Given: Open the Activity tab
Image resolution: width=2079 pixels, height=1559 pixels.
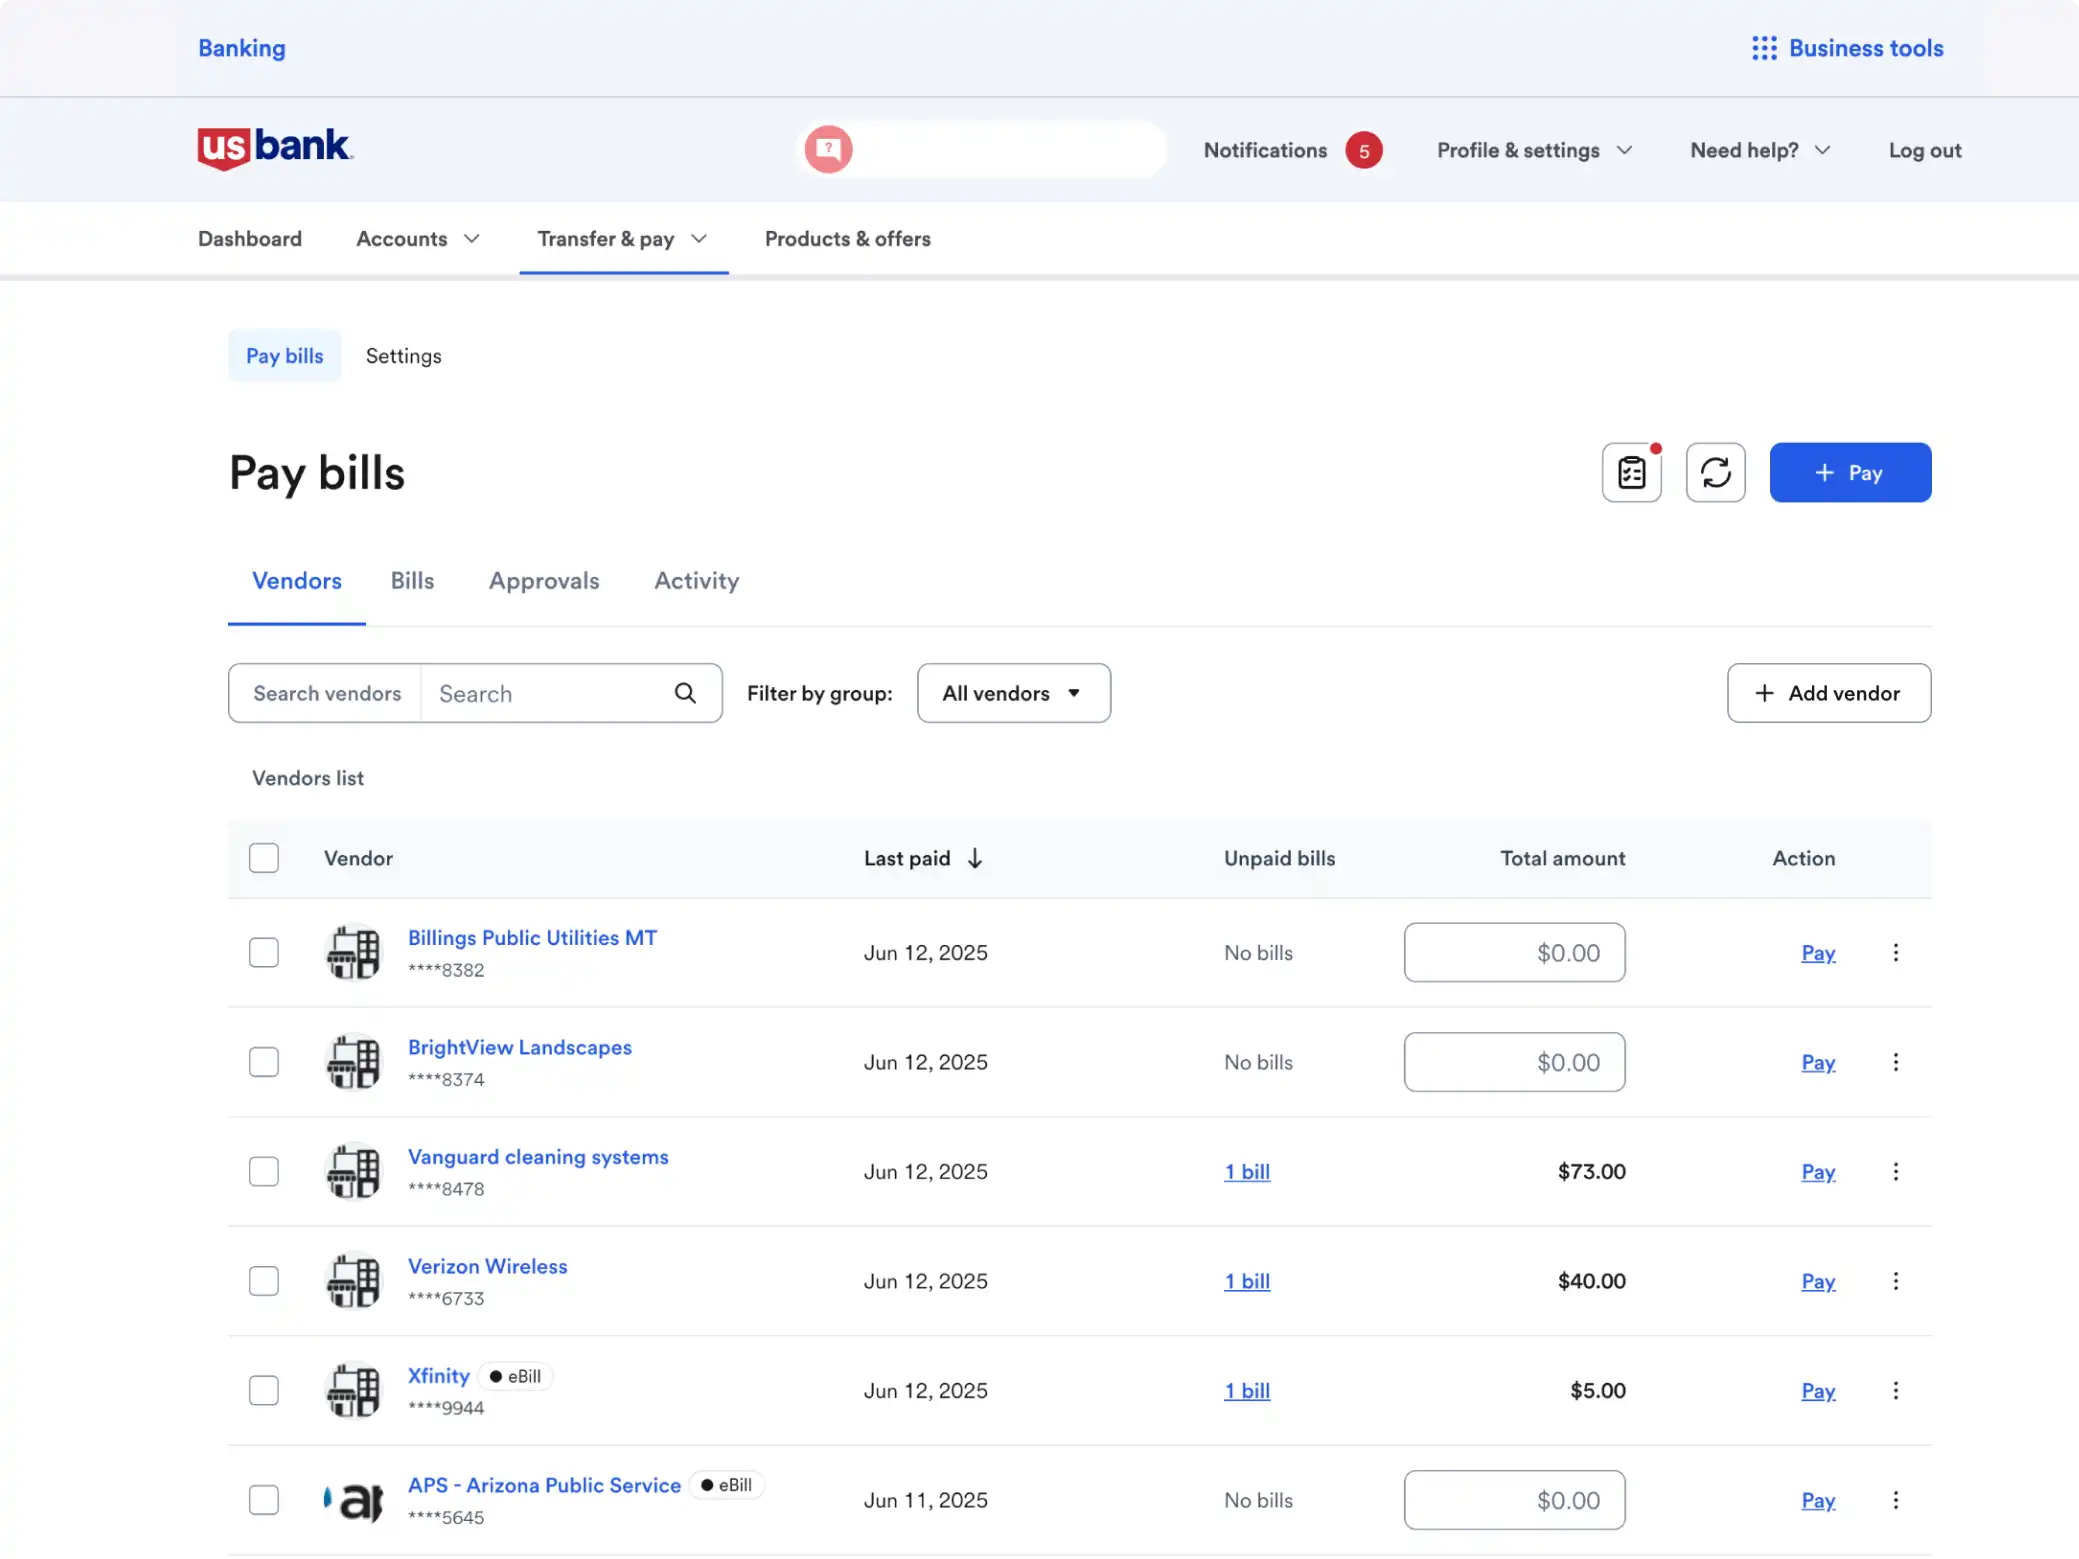Looking at the screenshot, I should pos(696,581).
